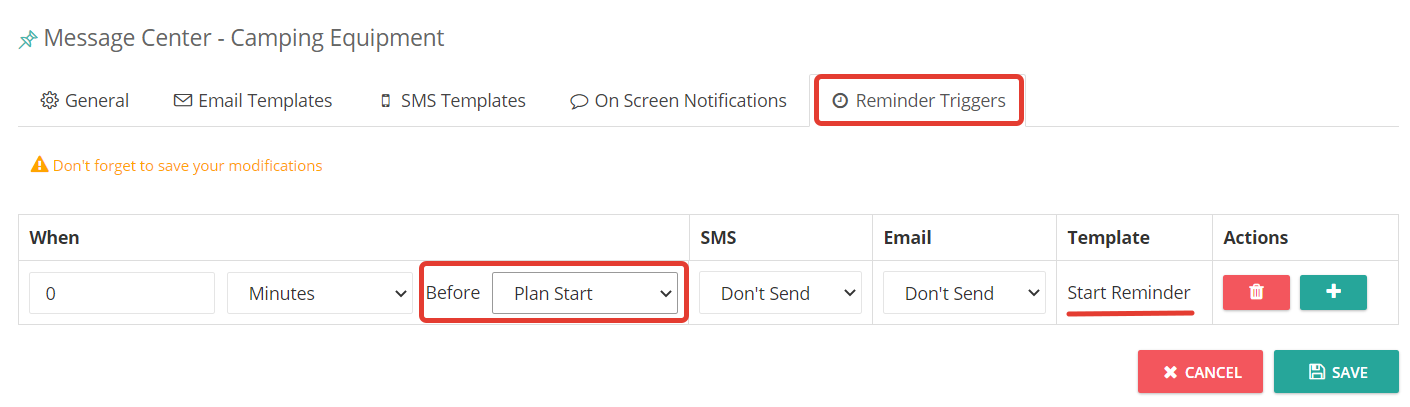
Task: Click the pushpin icon beside Message Center title
Action: click(x=28, y=41)
